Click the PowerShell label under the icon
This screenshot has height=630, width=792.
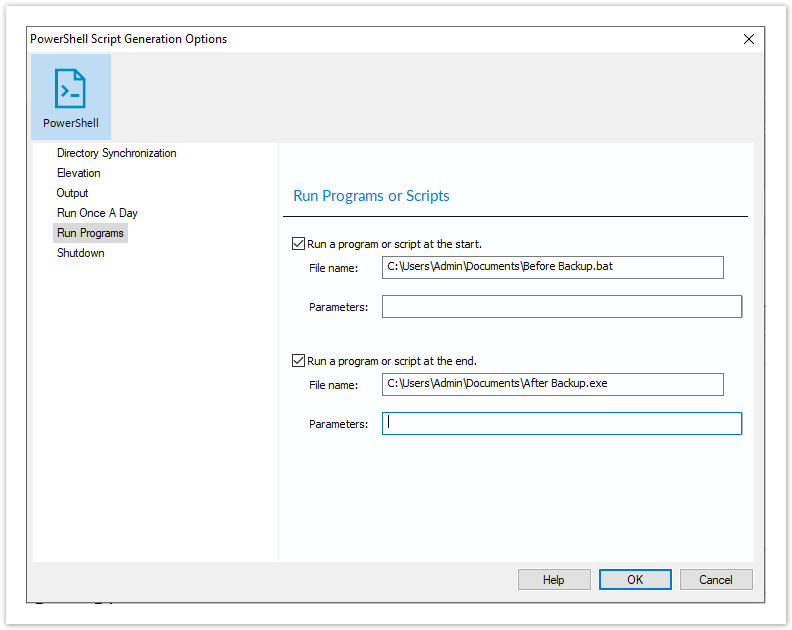71,123
